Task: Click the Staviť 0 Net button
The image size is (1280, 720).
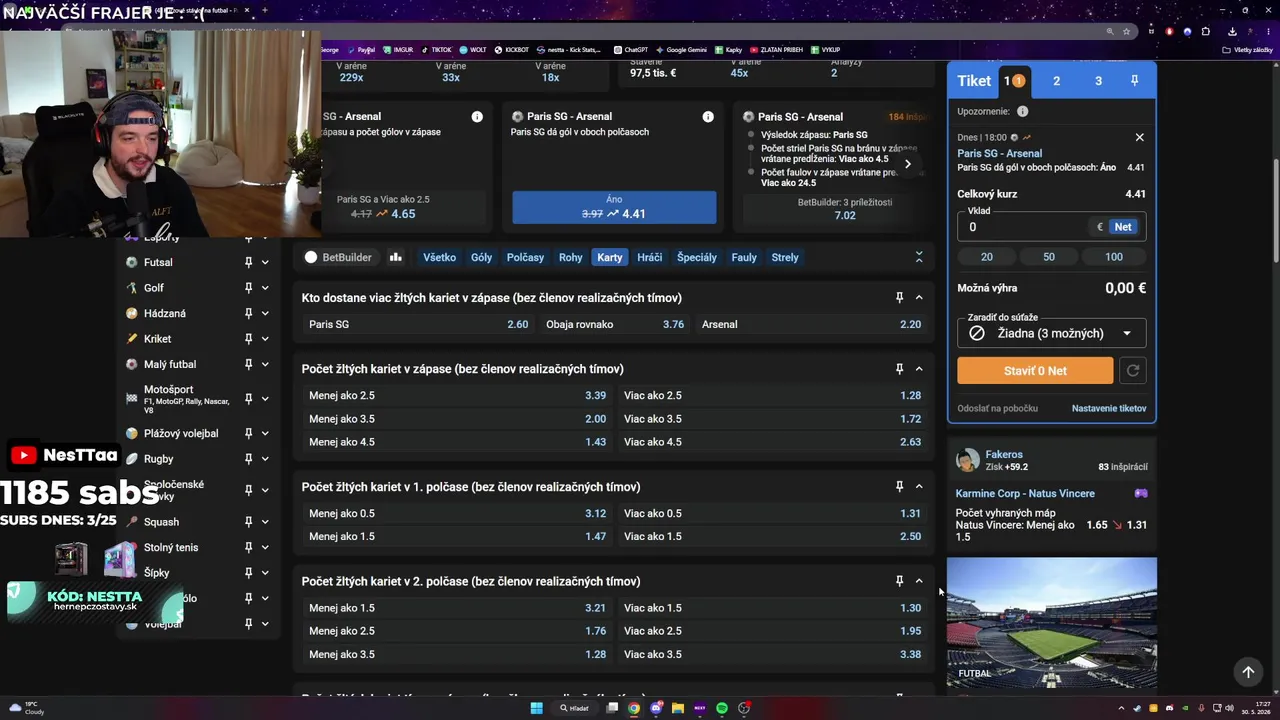Action: click(x=1035, y=371)
